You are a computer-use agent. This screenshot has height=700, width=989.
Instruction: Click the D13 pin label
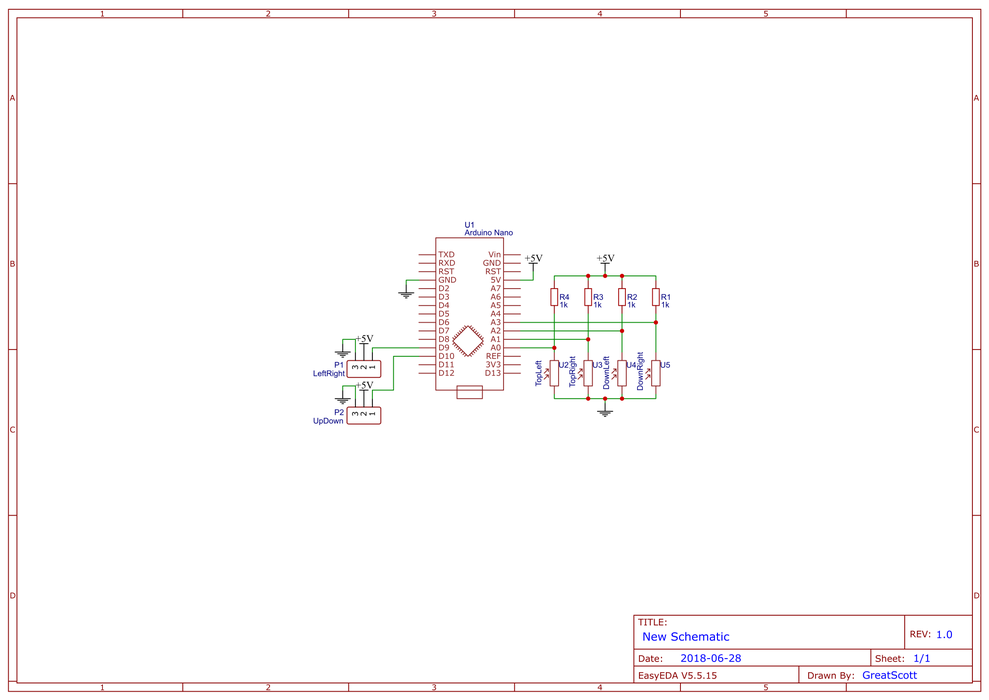tap(493, 373)
